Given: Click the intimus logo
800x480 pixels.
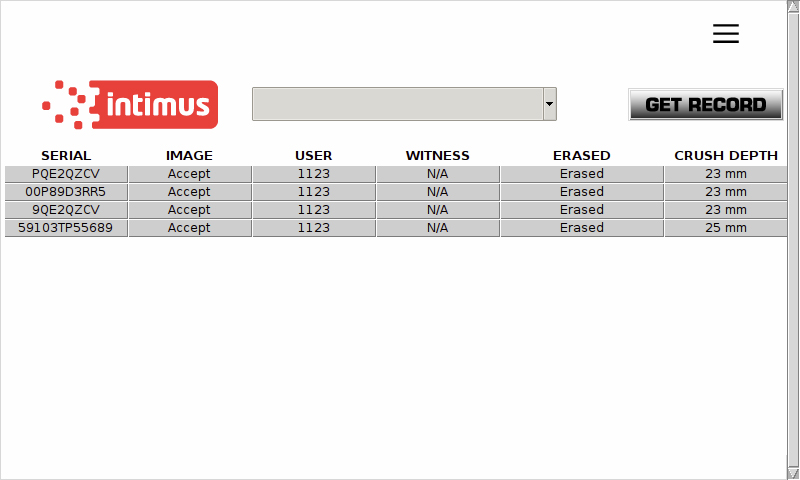Looking at the screenshot, I should click(130, 105).
